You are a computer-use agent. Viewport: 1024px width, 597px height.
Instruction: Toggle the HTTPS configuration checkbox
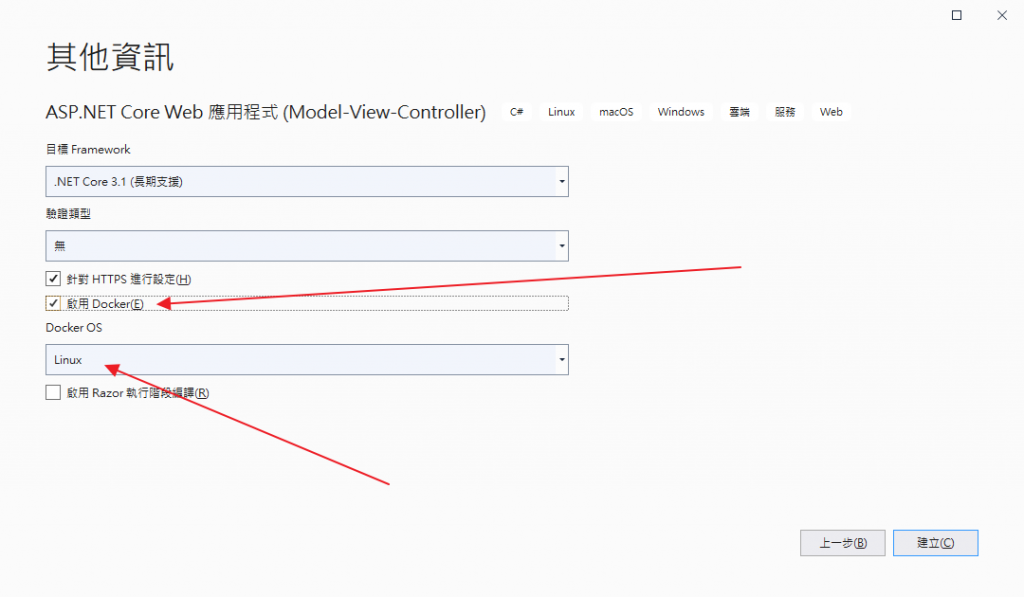(x=54, y=279)
